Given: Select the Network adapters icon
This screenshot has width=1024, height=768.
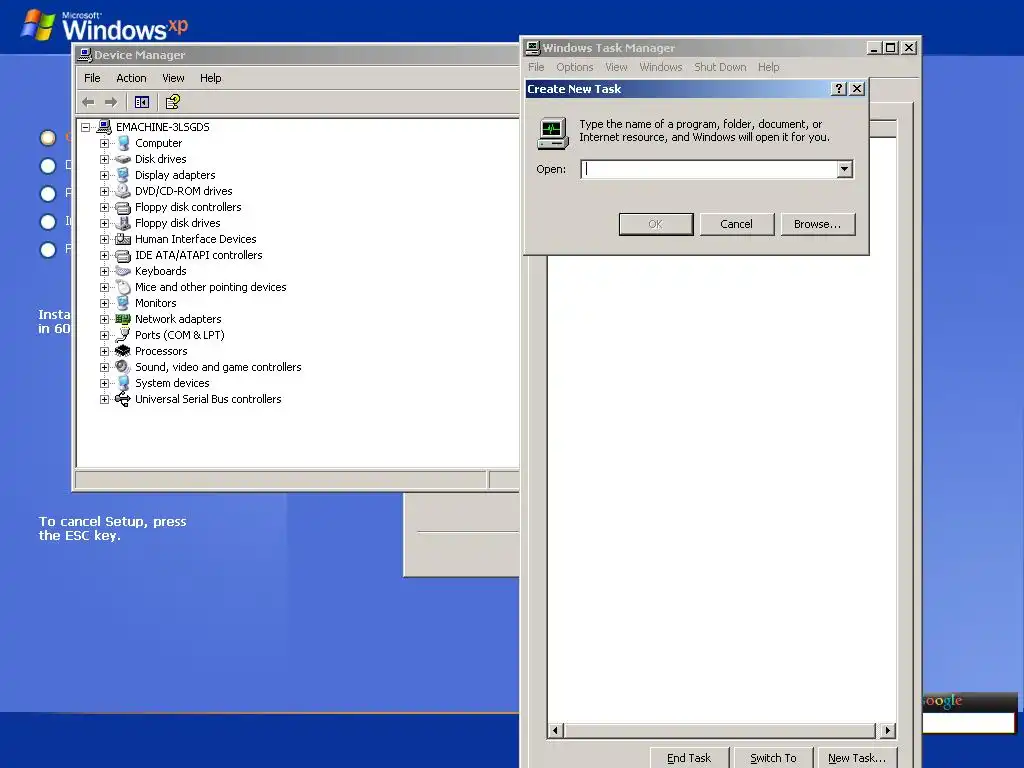Looking at the screenshot, I should (123, 319).
